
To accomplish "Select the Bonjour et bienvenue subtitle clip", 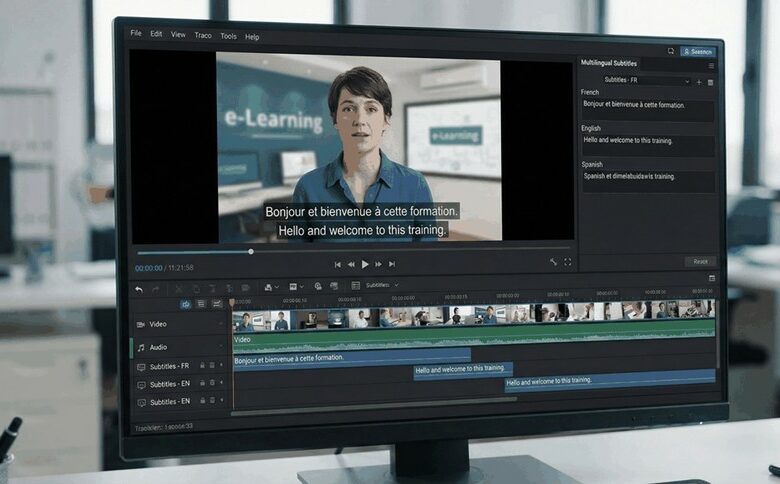I will tap(352, 360).
